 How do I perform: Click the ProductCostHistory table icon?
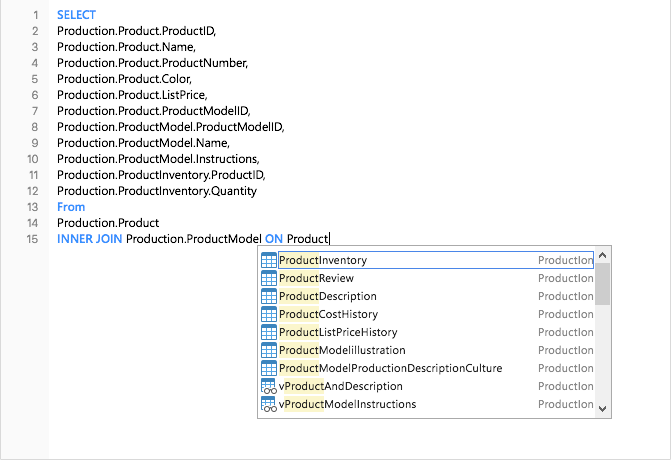coord(268,314)
